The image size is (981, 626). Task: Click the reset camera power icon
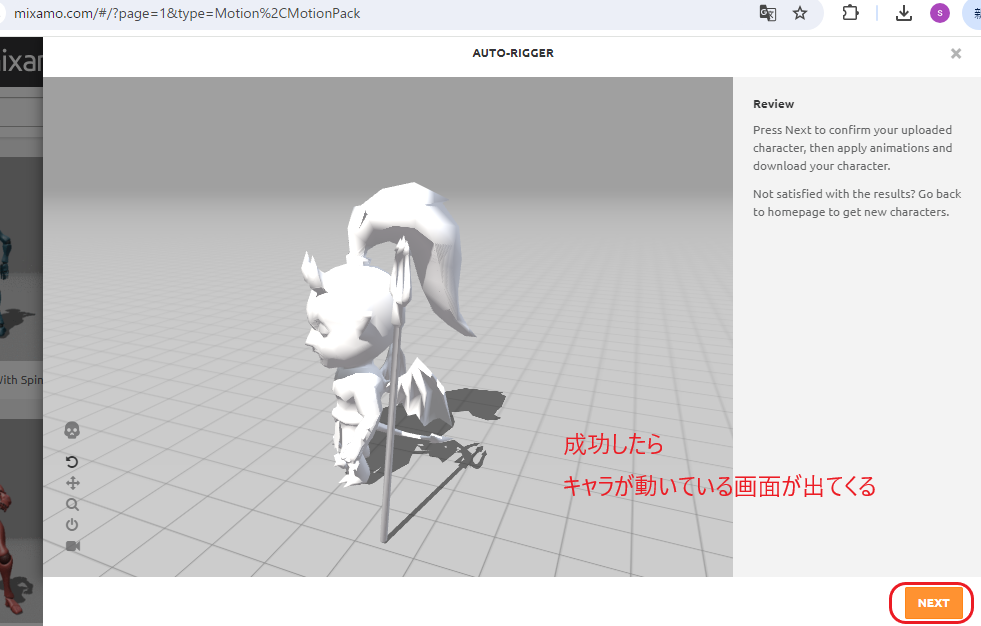tap(72, 525)
